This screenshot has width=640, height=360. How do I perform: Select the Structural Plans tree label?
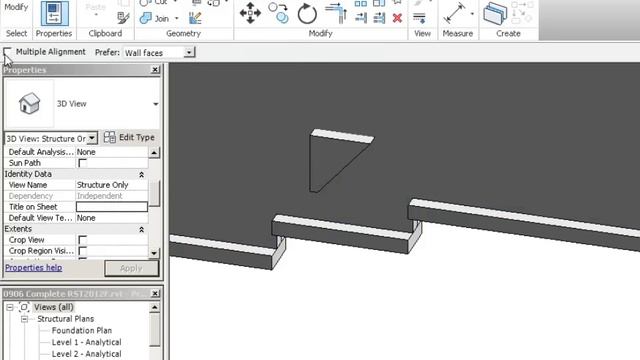pos(65,319)
